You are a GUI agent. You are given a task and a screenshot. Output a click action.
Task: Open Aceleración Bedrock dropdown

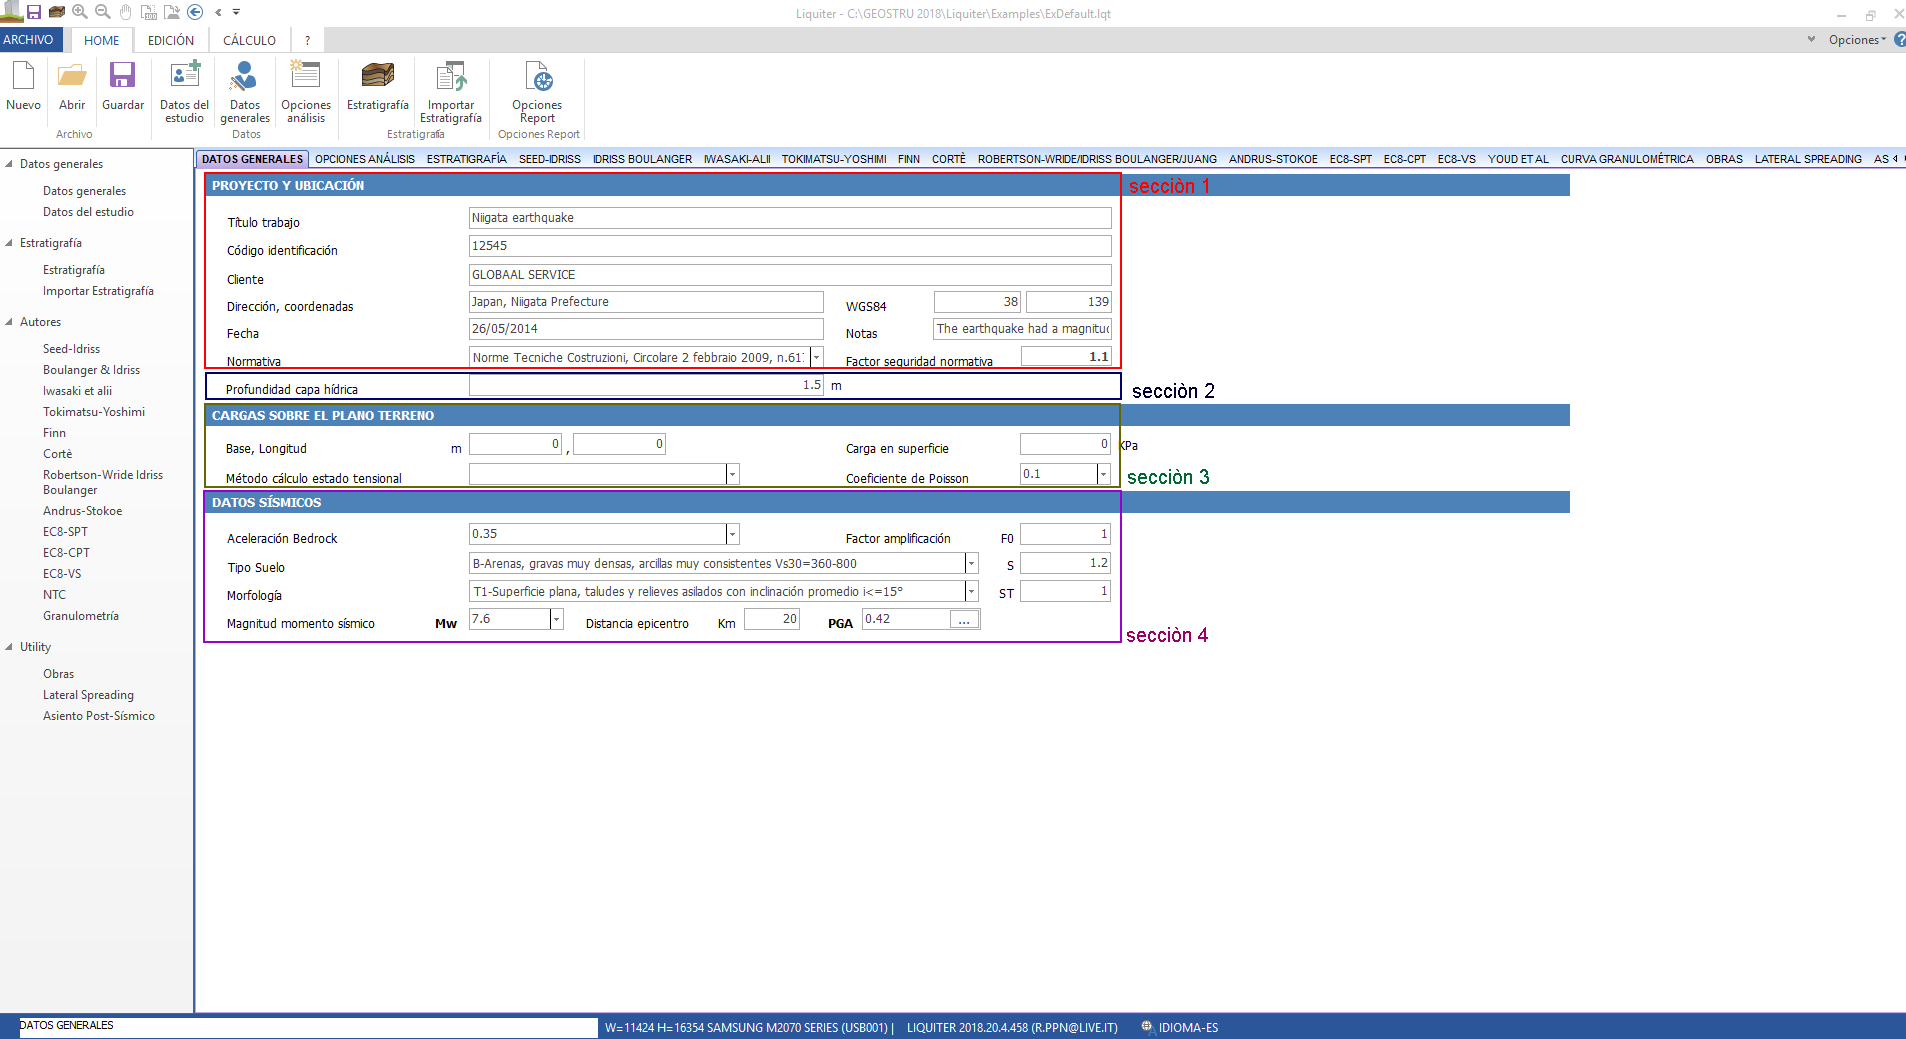pyautogui.click(x=732, y=534)
